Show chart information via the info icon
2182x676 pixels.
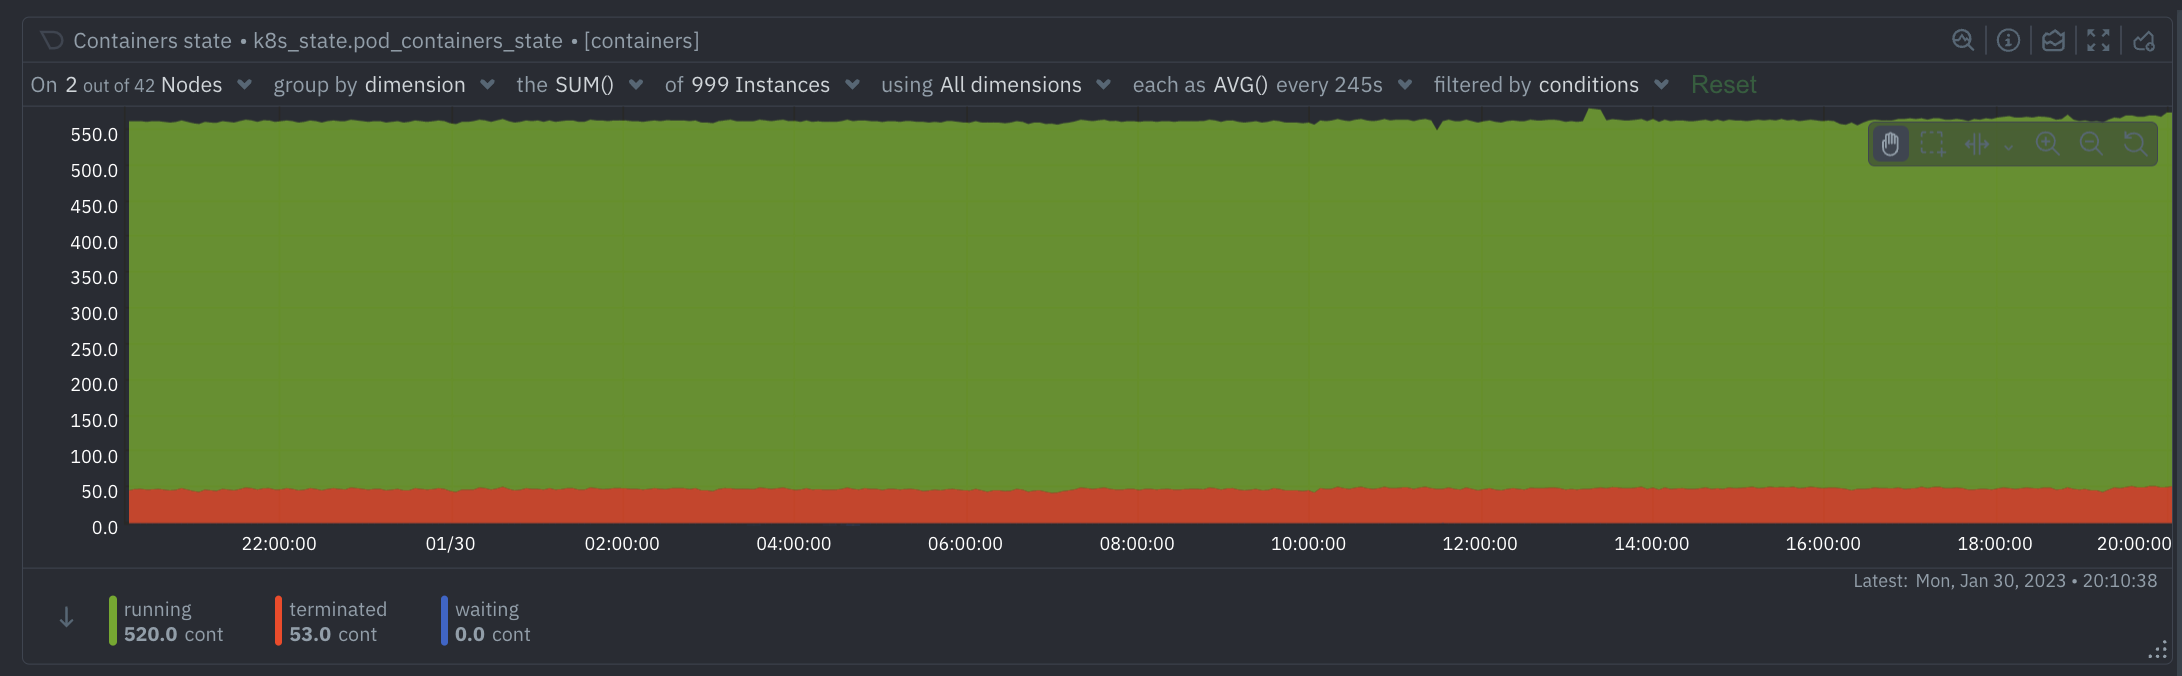(x=2008, y=40)
